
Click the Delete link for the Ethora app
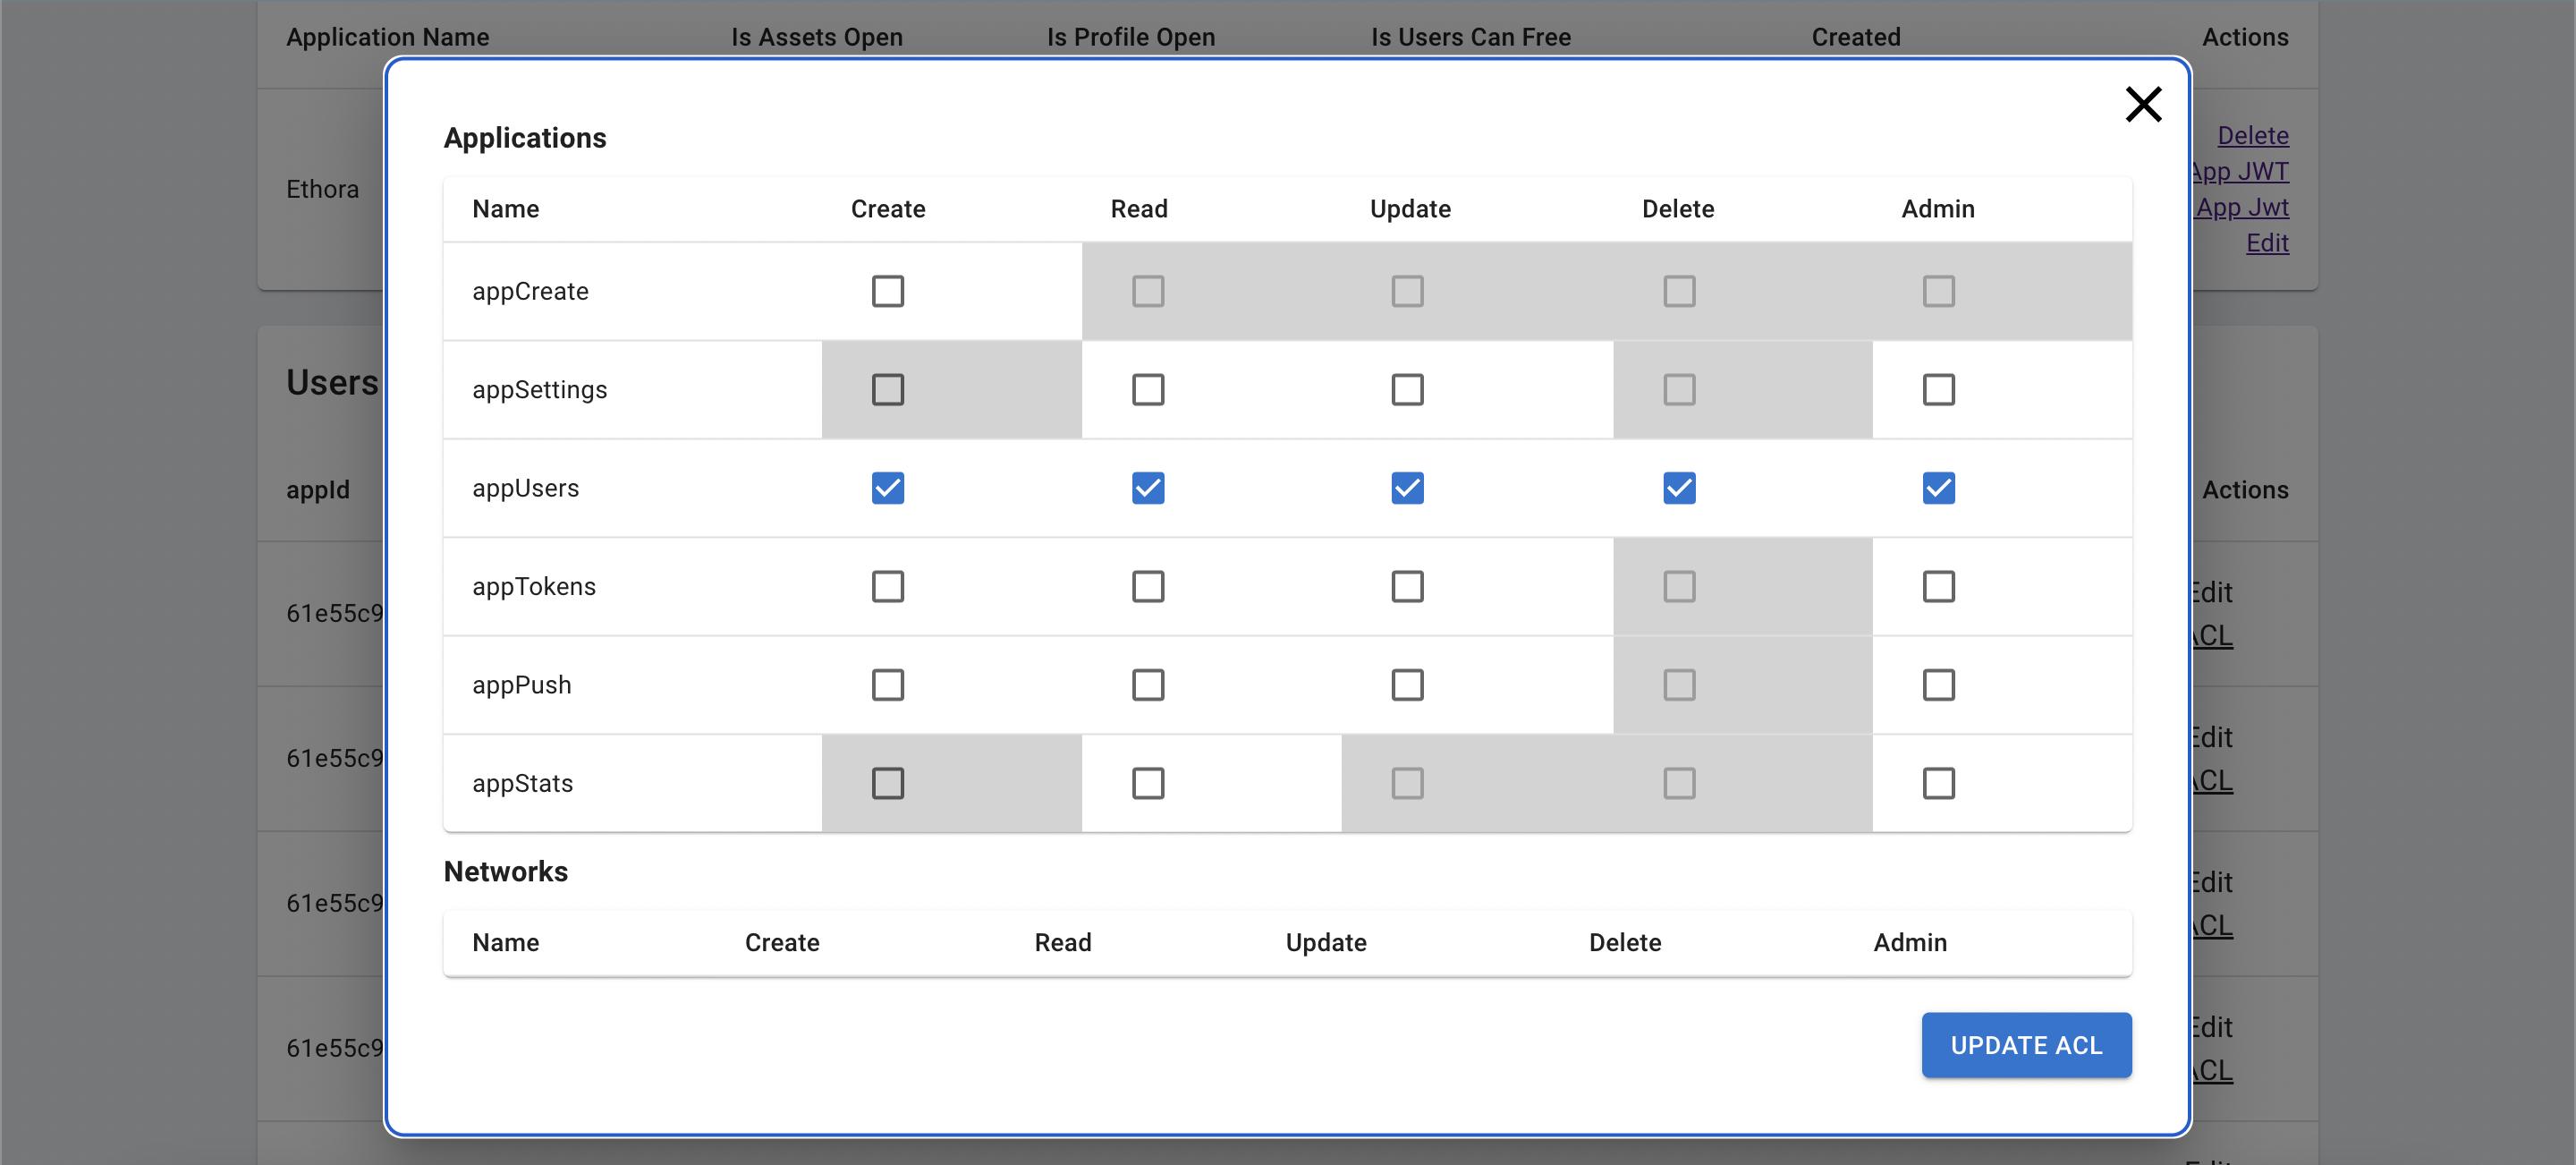(x=2252, y=134)
